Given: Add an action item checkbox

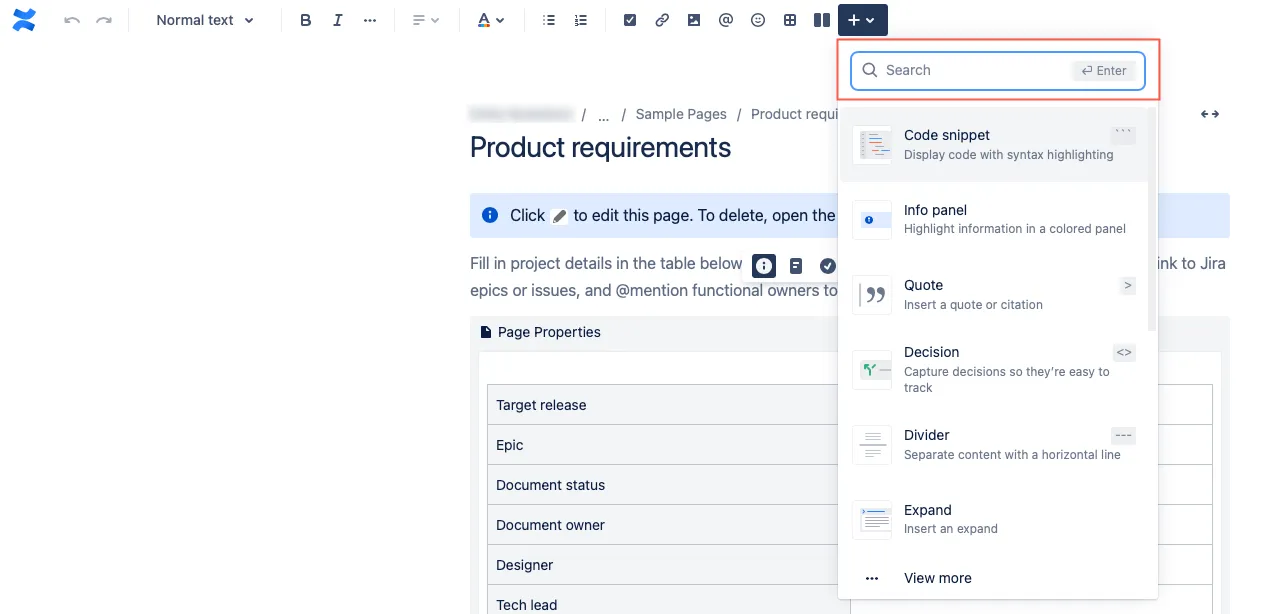Looking at the screenshot, I should [630, 20].
